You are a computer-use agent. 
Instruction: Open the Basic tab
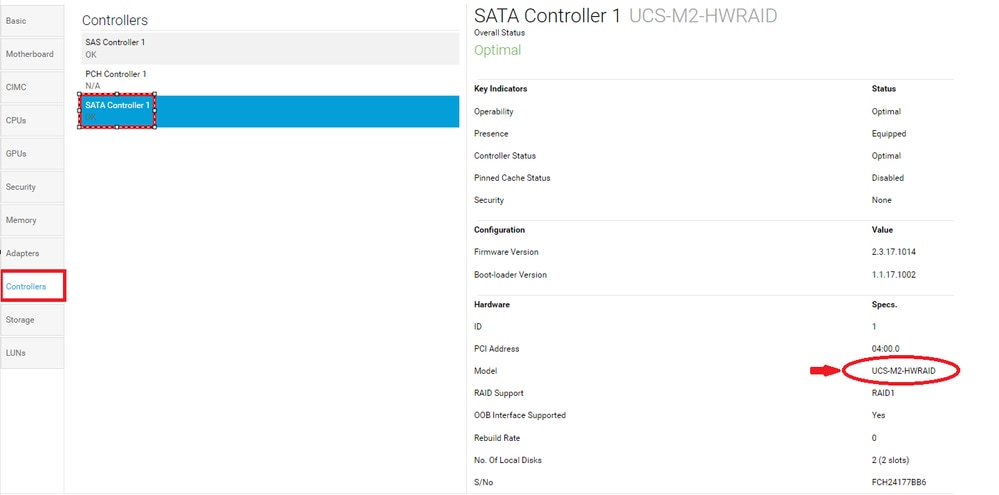tap(30, 20)
